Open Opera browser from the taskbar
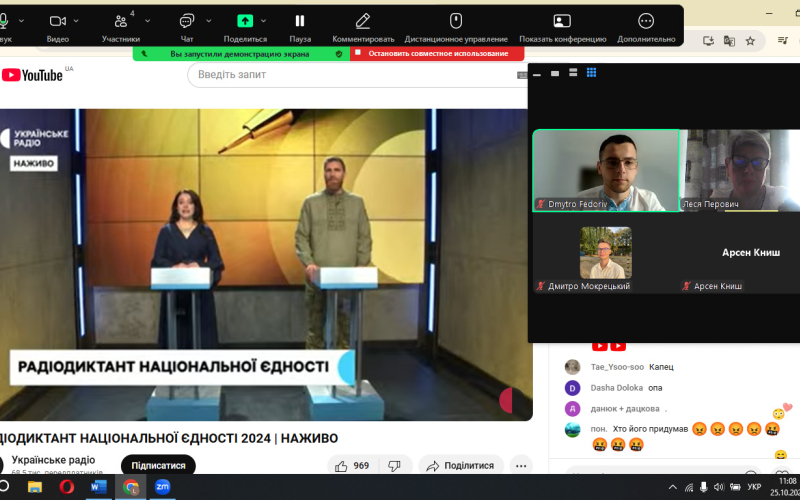The height and width of the screenshot is (500, 800). (x=66, y=487)
